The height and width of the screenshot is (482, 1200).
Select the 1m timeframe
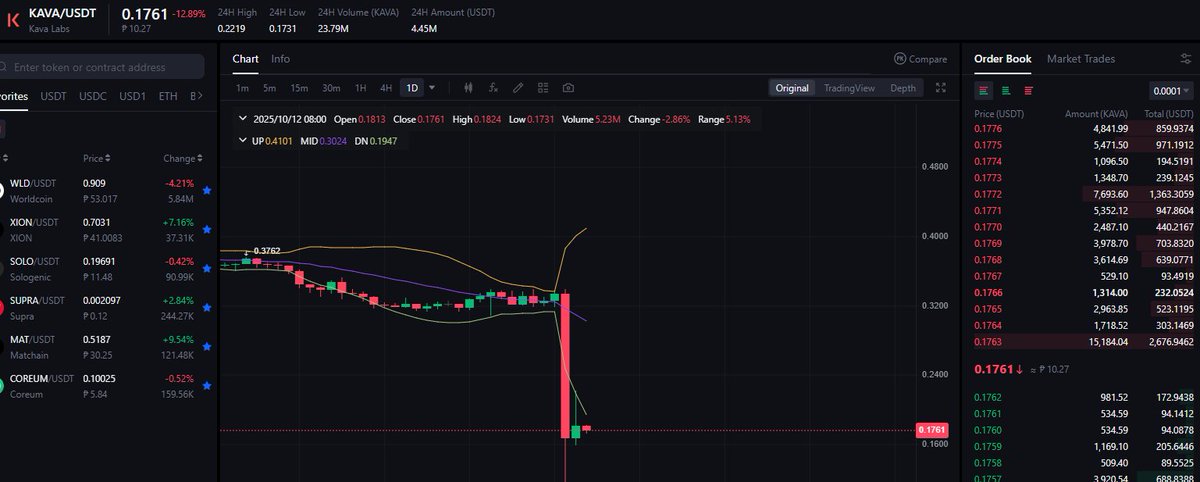243,88
